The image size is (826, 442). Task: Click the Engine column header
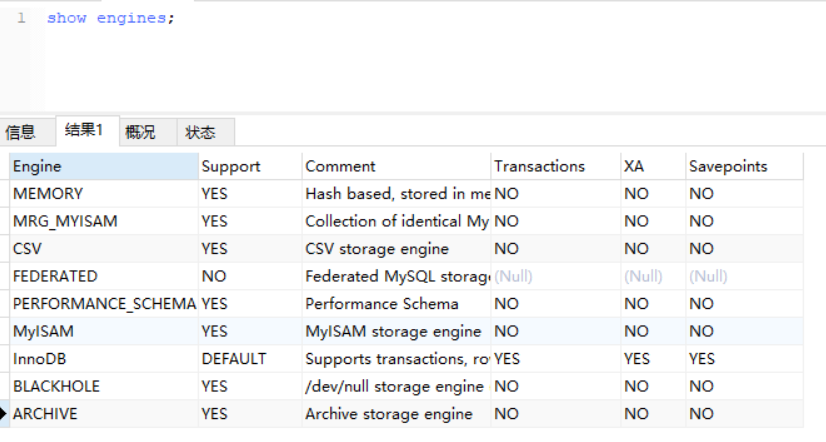103,166
